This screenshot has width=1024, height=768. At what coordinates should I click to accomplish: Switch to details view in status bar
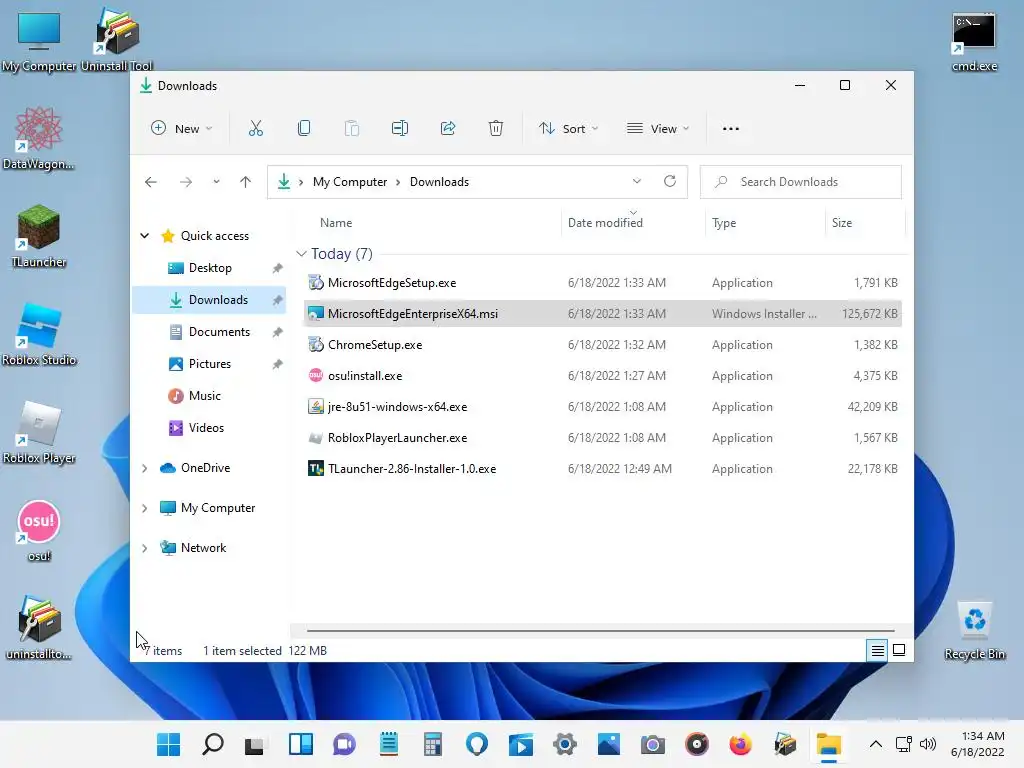tap(877, 650)
